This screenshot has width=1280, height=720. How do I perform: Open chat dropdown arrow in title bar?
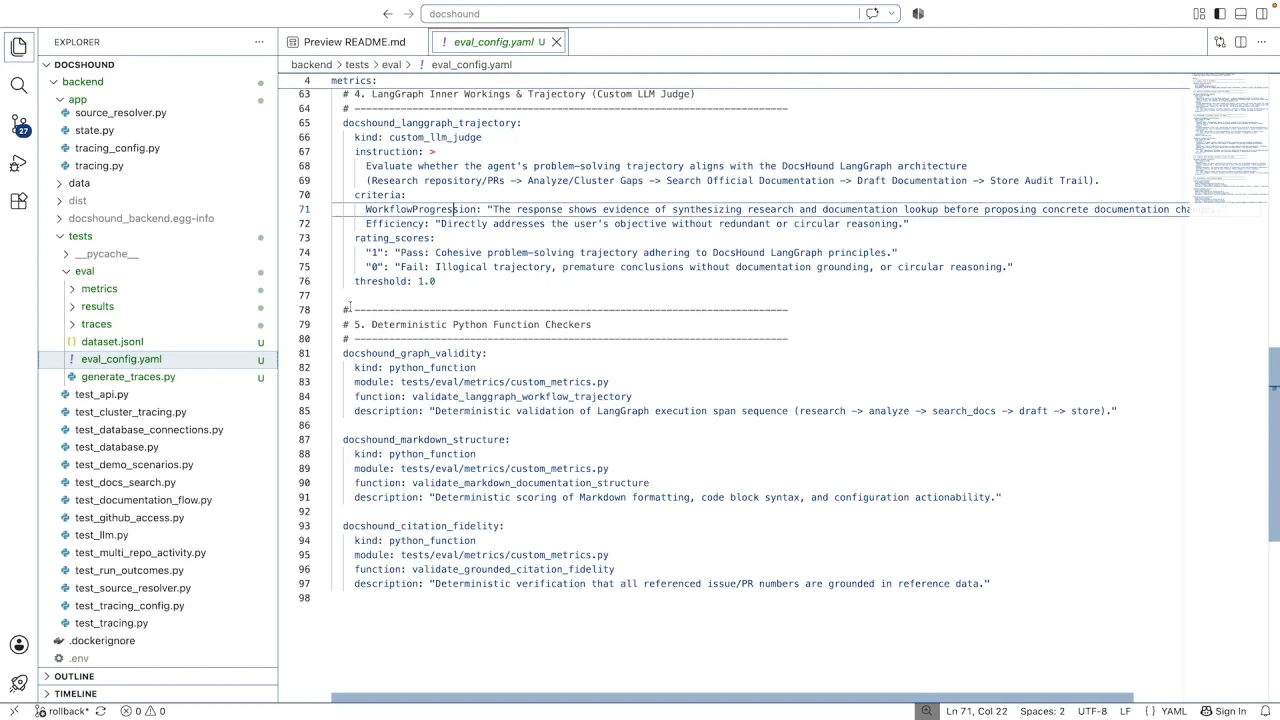click(891, 14)
